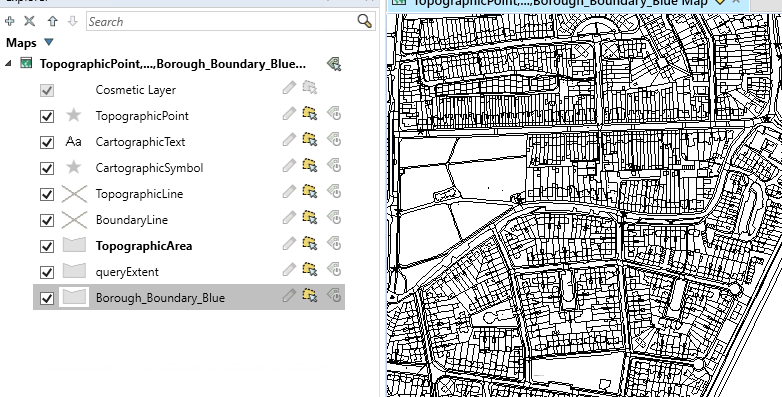
Task: Toggle auto label icon for CartographicSymbol
Action: (x=334, y=166)
